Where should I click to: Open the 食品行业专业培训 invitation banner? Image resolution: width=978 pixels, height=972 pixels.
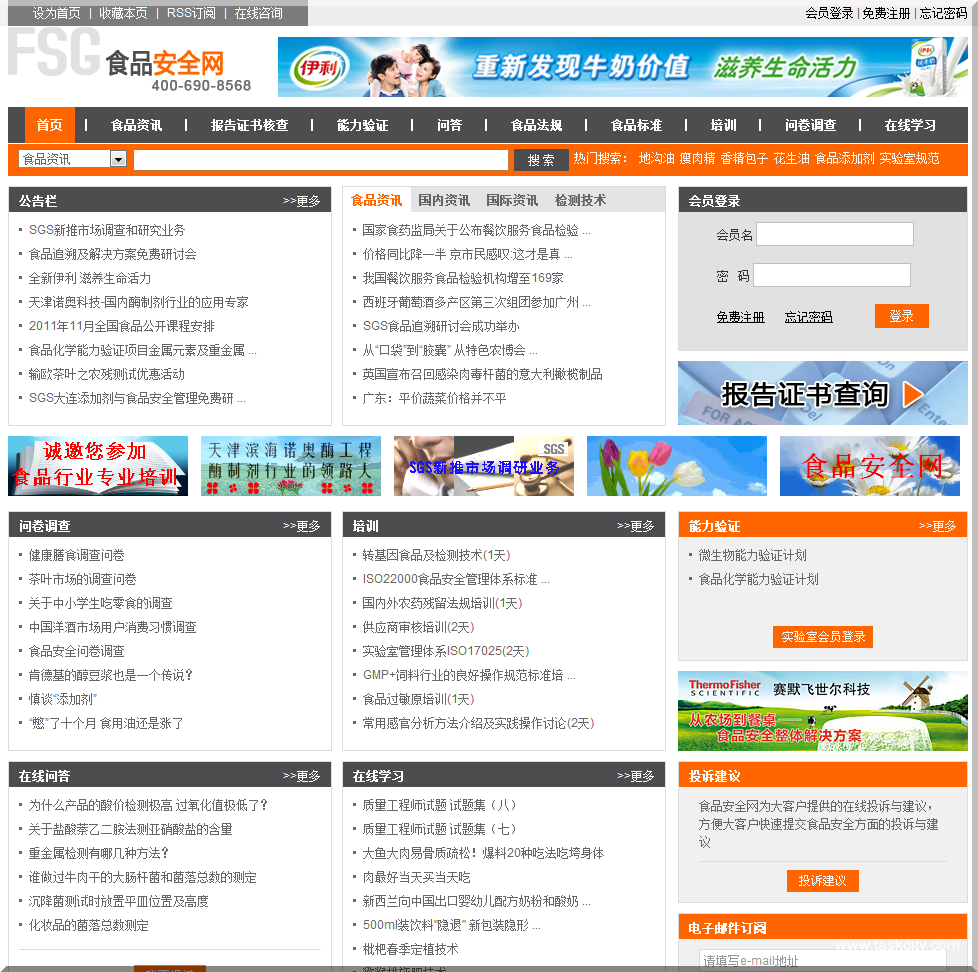(x=97, y=466)
